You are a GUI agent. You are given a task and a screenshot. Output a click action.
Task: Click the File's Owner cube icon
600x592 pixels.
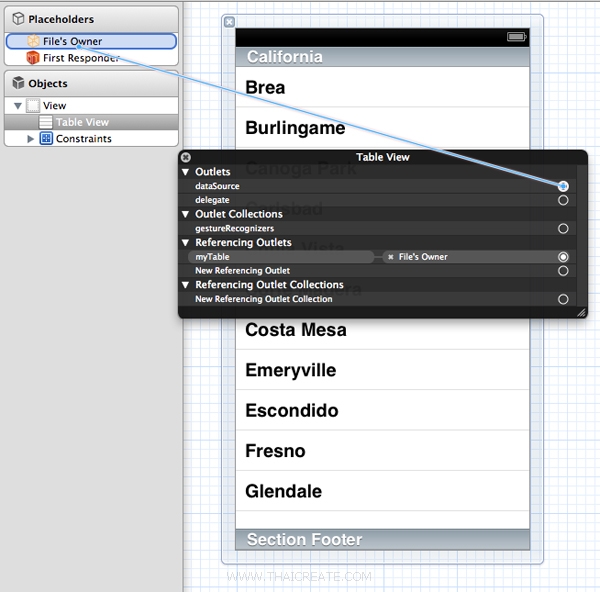pyautogui.click(x=34, y=41)
